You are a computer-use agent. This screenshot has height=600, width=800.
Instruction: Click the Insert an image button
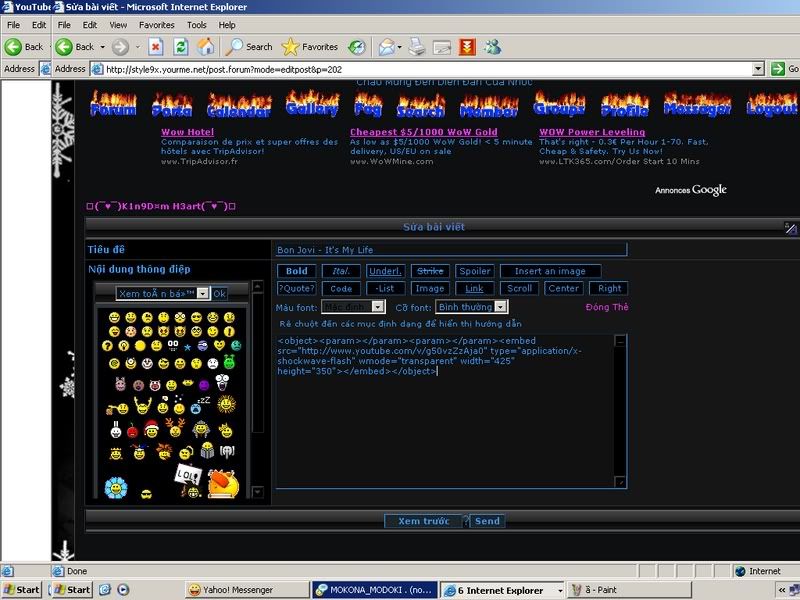click(550, 271)
